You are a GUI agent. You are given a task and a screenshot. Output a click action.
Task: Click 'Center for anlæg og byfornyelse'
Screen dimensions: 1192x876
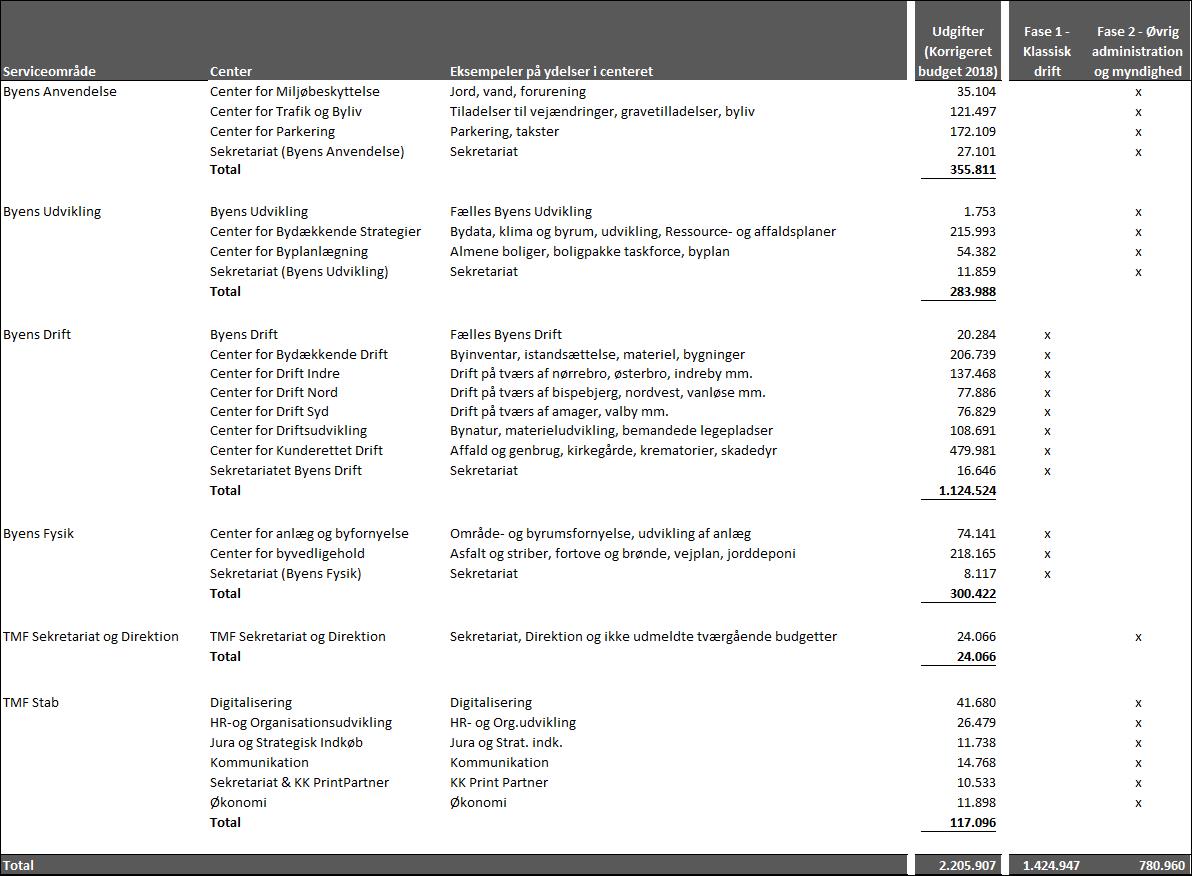coord(309,534)
